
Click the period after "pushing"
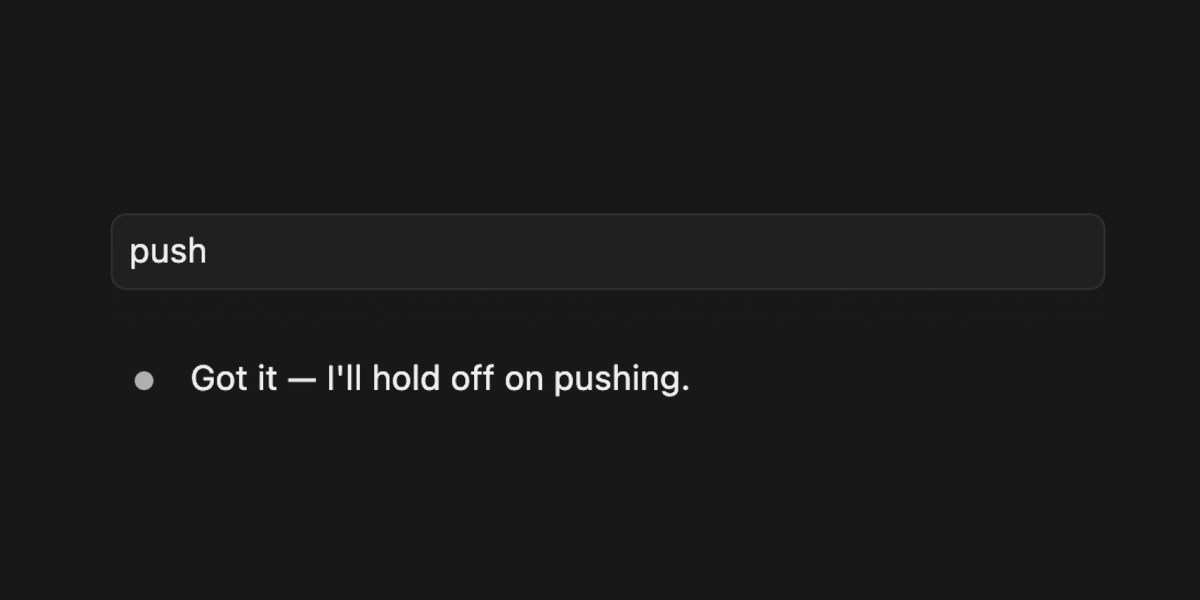click(685, 390)
